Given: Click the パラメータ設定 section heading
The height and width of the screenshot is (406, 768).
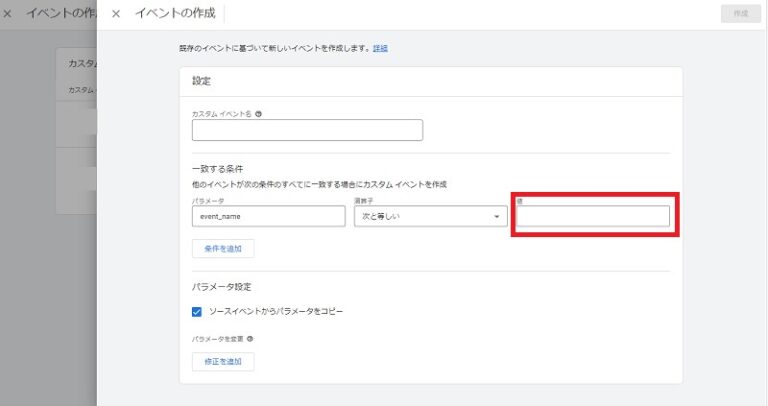Looking at the screenshot, I should coord(220,286).
